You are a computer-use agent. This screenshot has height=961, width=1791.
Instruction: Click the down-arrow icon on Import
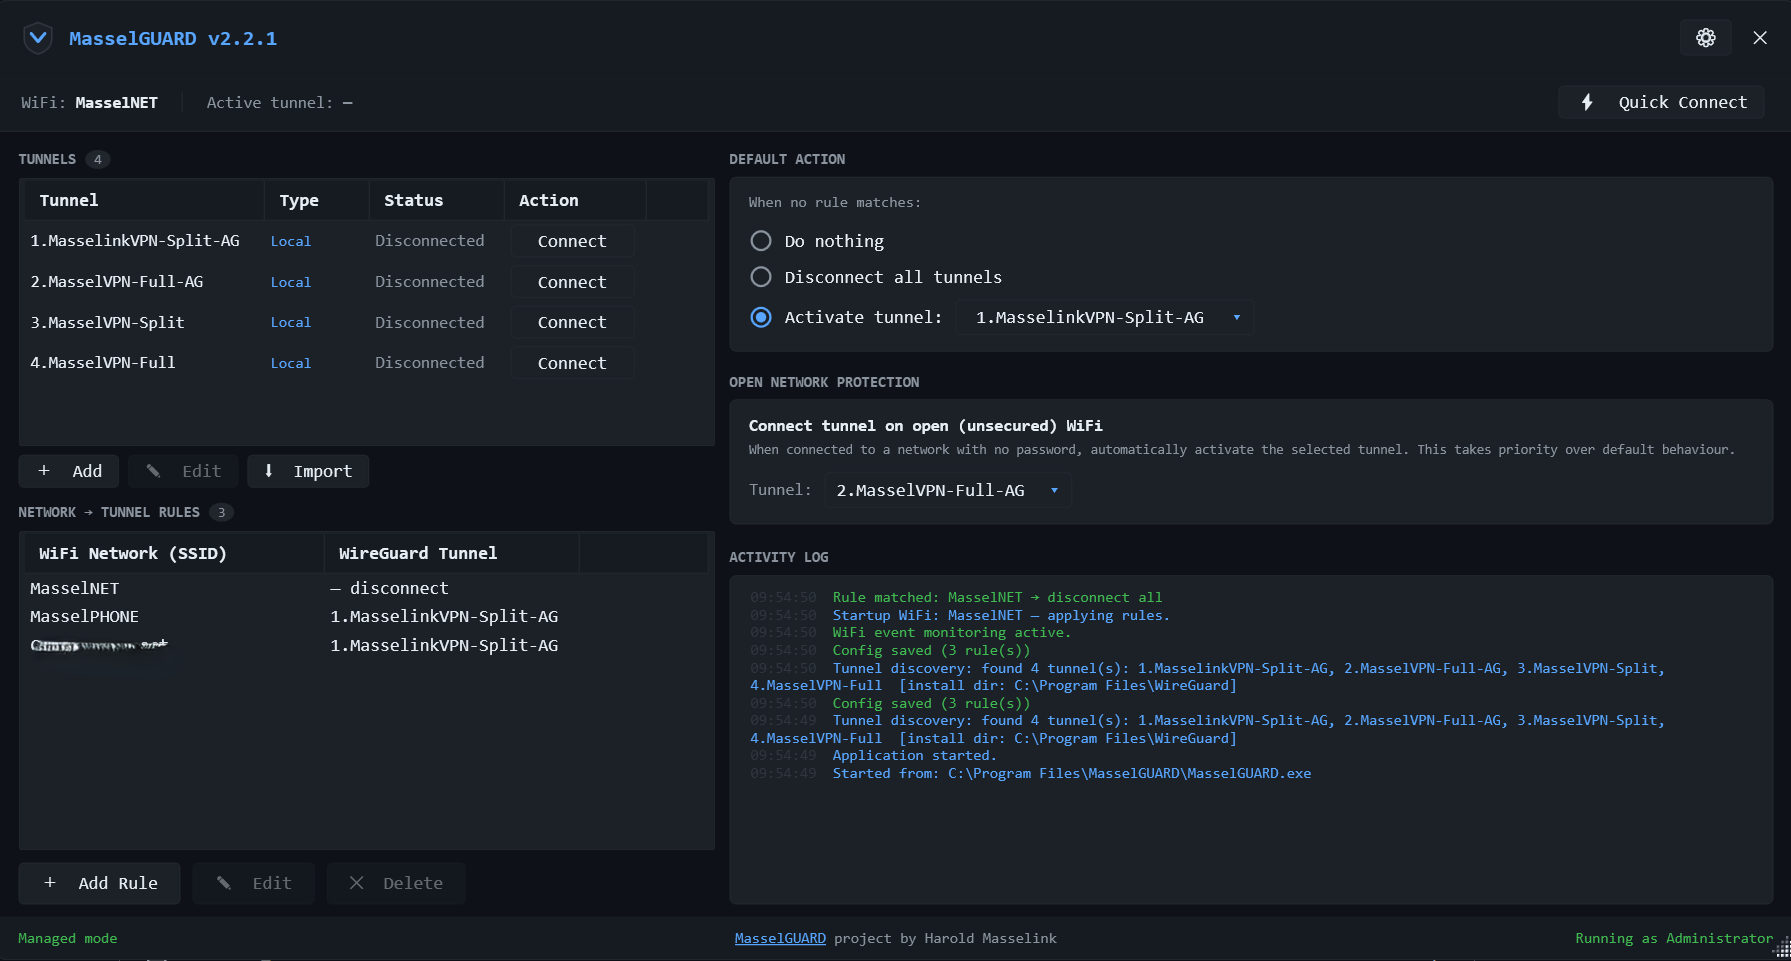(269, 470)
